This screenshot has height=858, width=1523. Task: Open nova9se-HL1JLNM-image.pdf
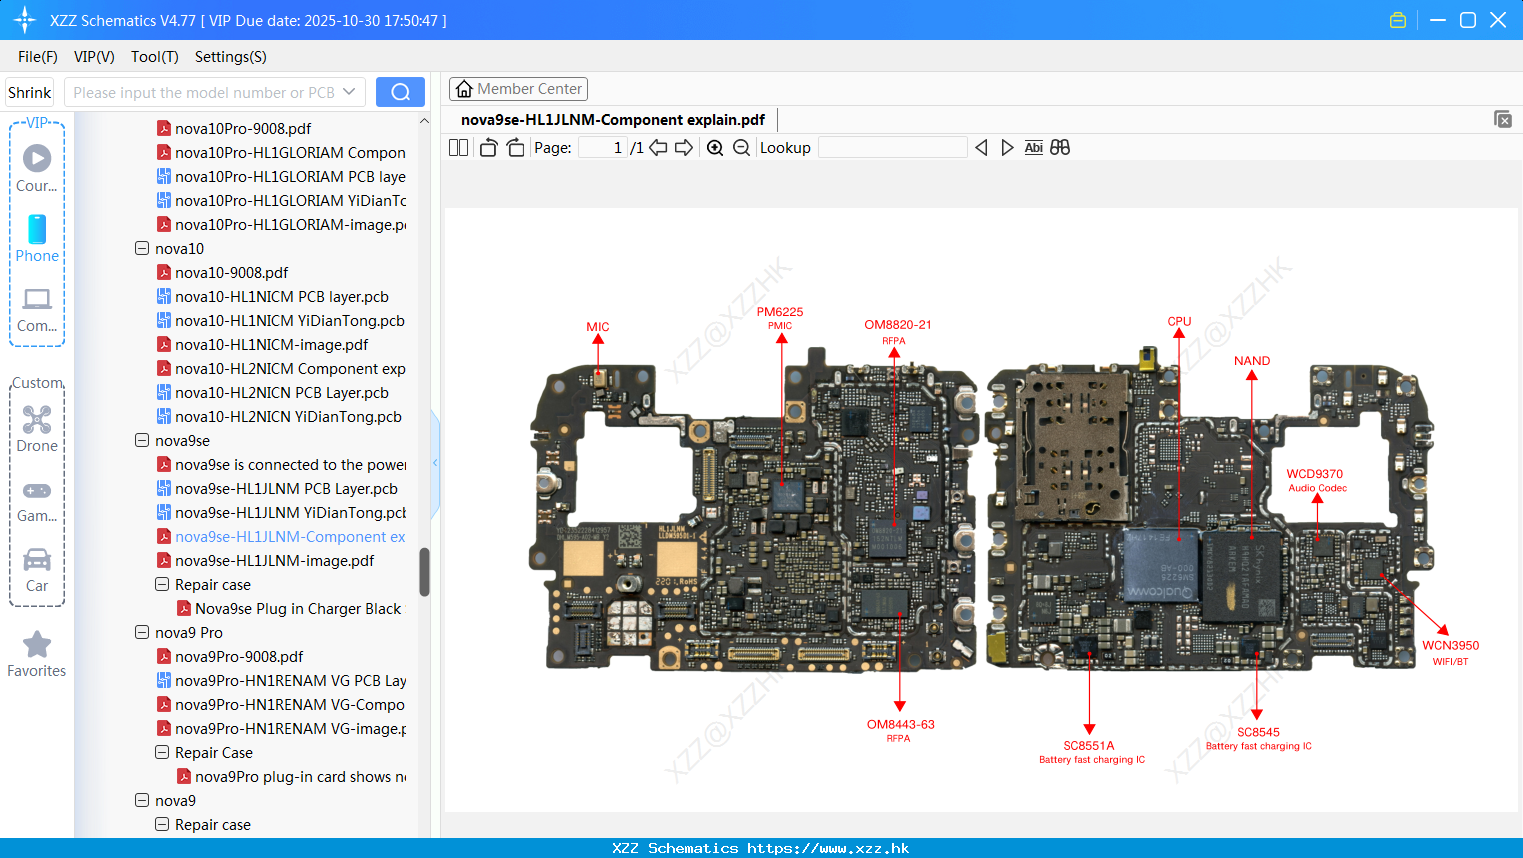coord(274,560)
